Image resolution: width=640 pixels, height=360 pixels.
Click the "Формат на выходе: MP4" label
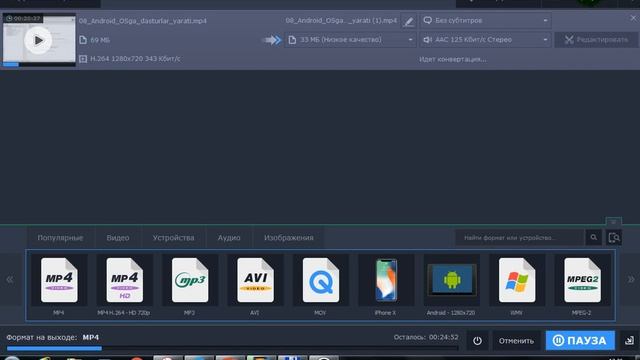click(53, 338)
